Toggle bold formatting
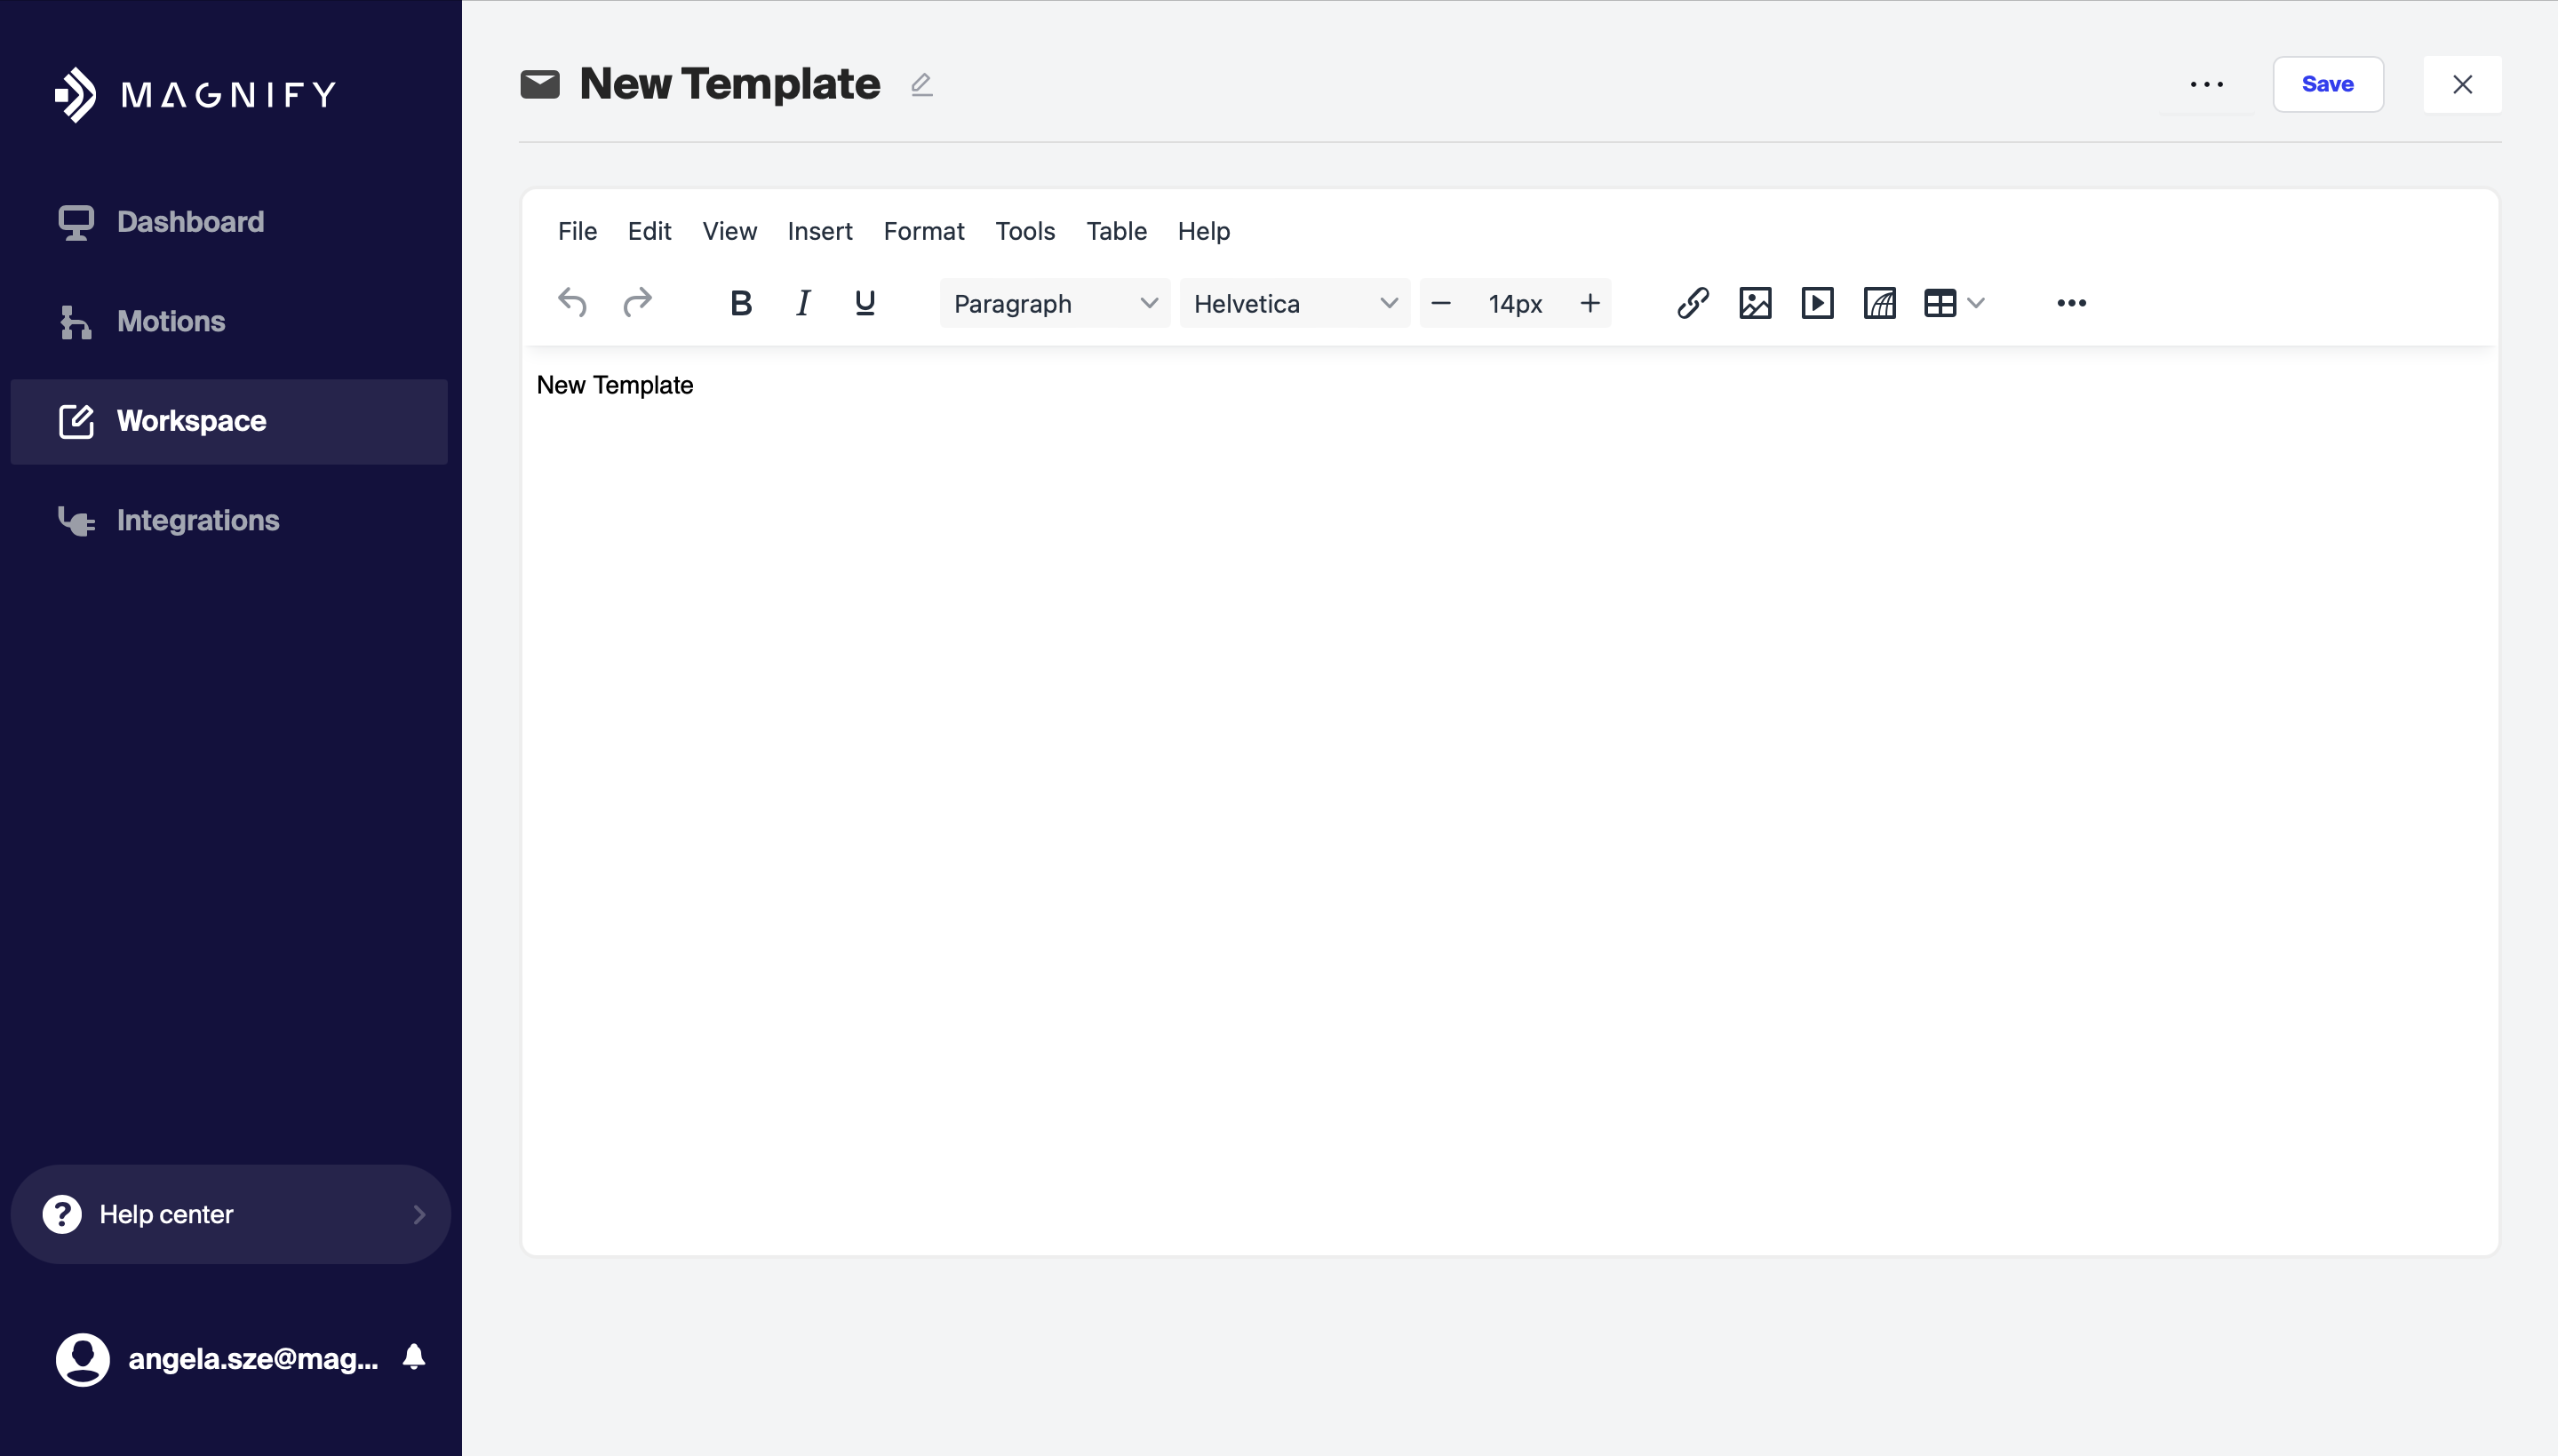This screenshot has width=2558, height=1456. point(740,303)
